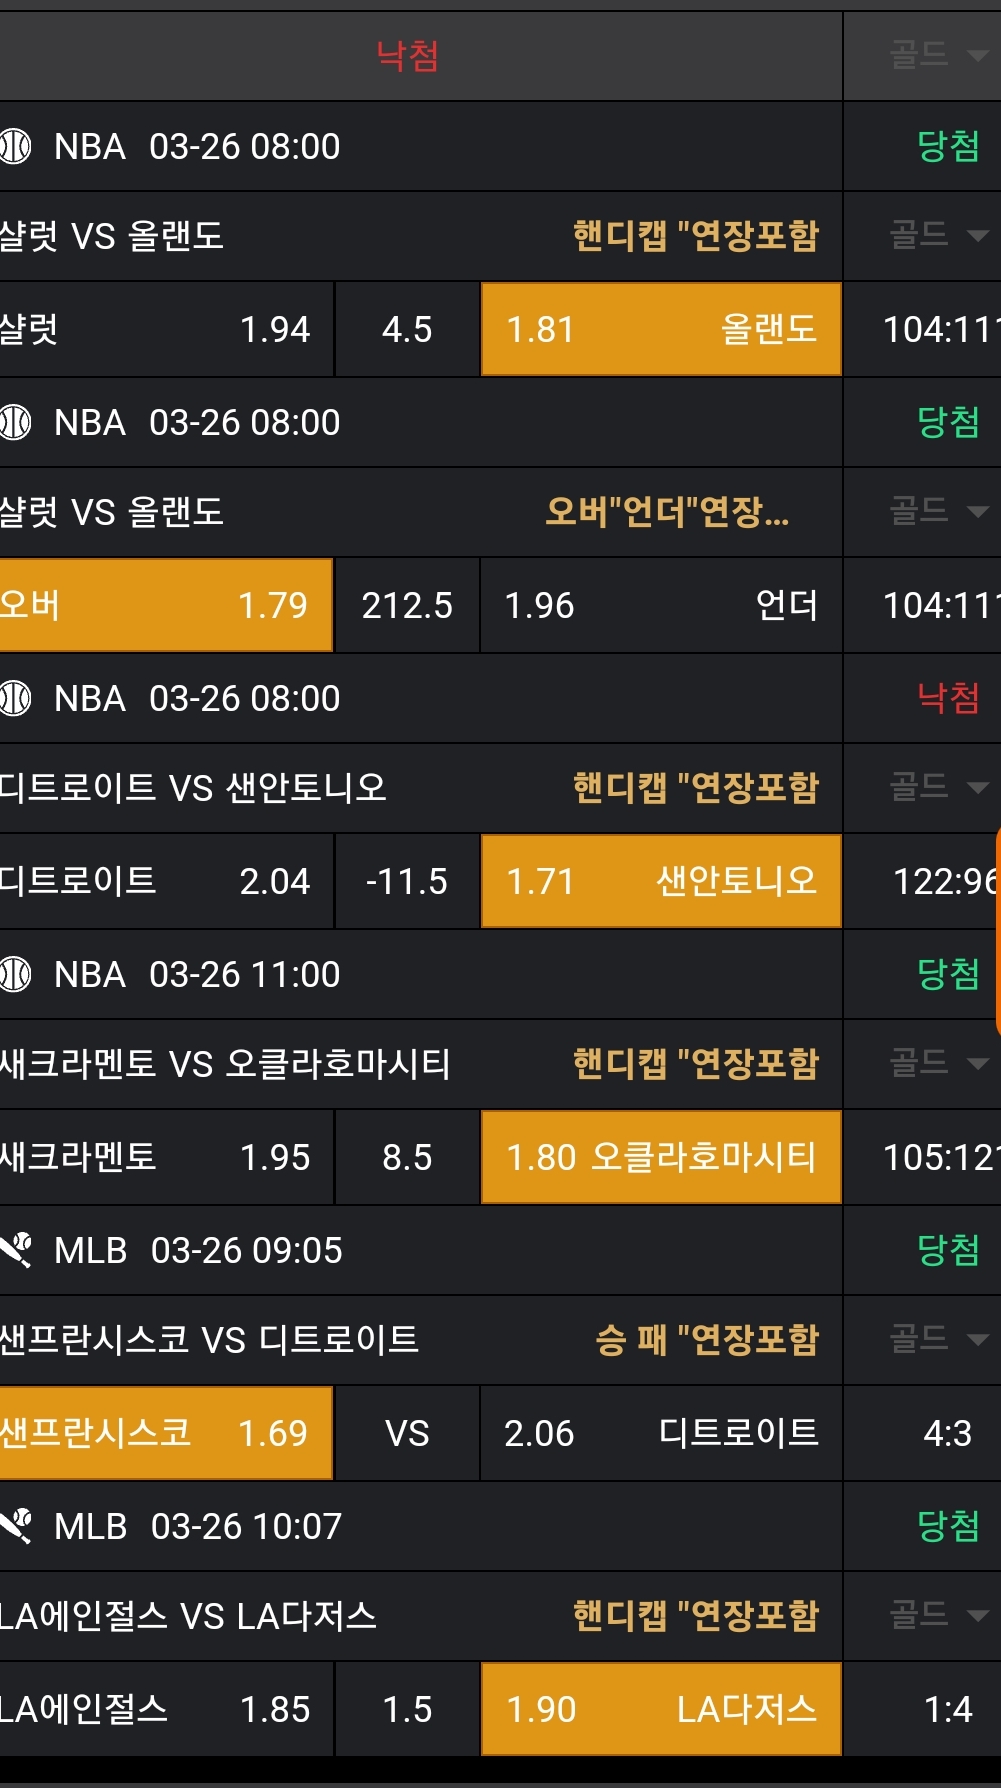Select the 샌안토니오 1.71 pick

[x=661, y=881]
